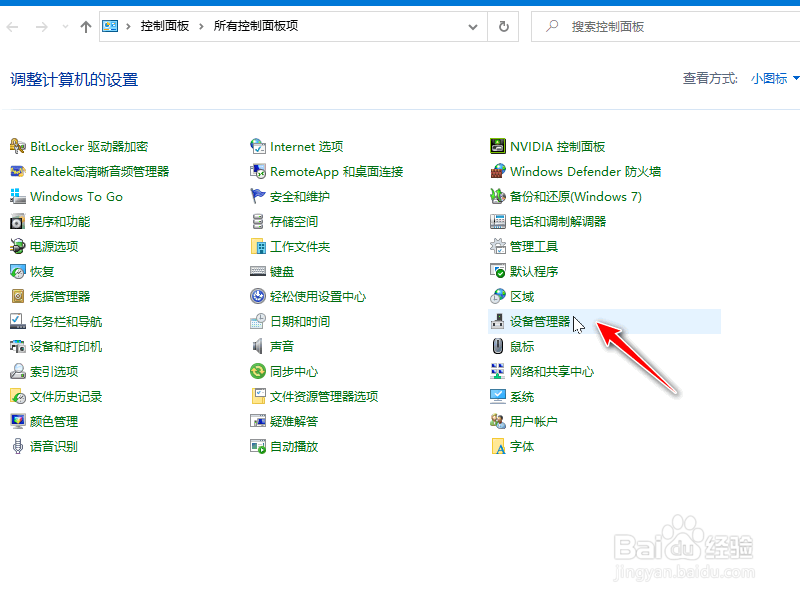The height and width of the screenshot is (600, 800).
Task: Click the Windows To Go icon
Action: 17,196
